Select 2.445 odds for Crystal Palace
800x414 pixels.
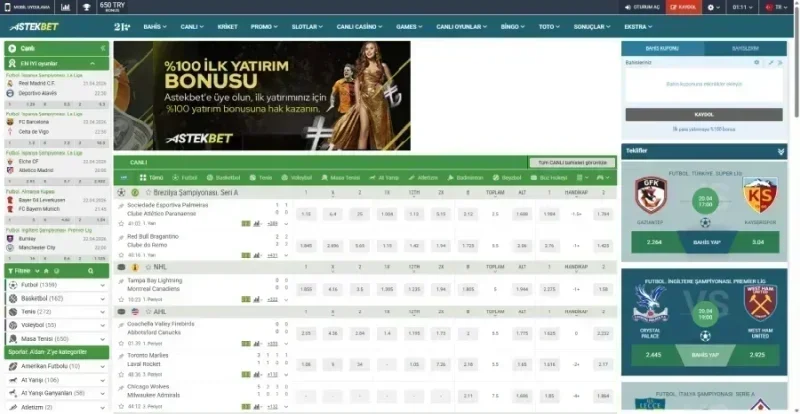[654, 354]
